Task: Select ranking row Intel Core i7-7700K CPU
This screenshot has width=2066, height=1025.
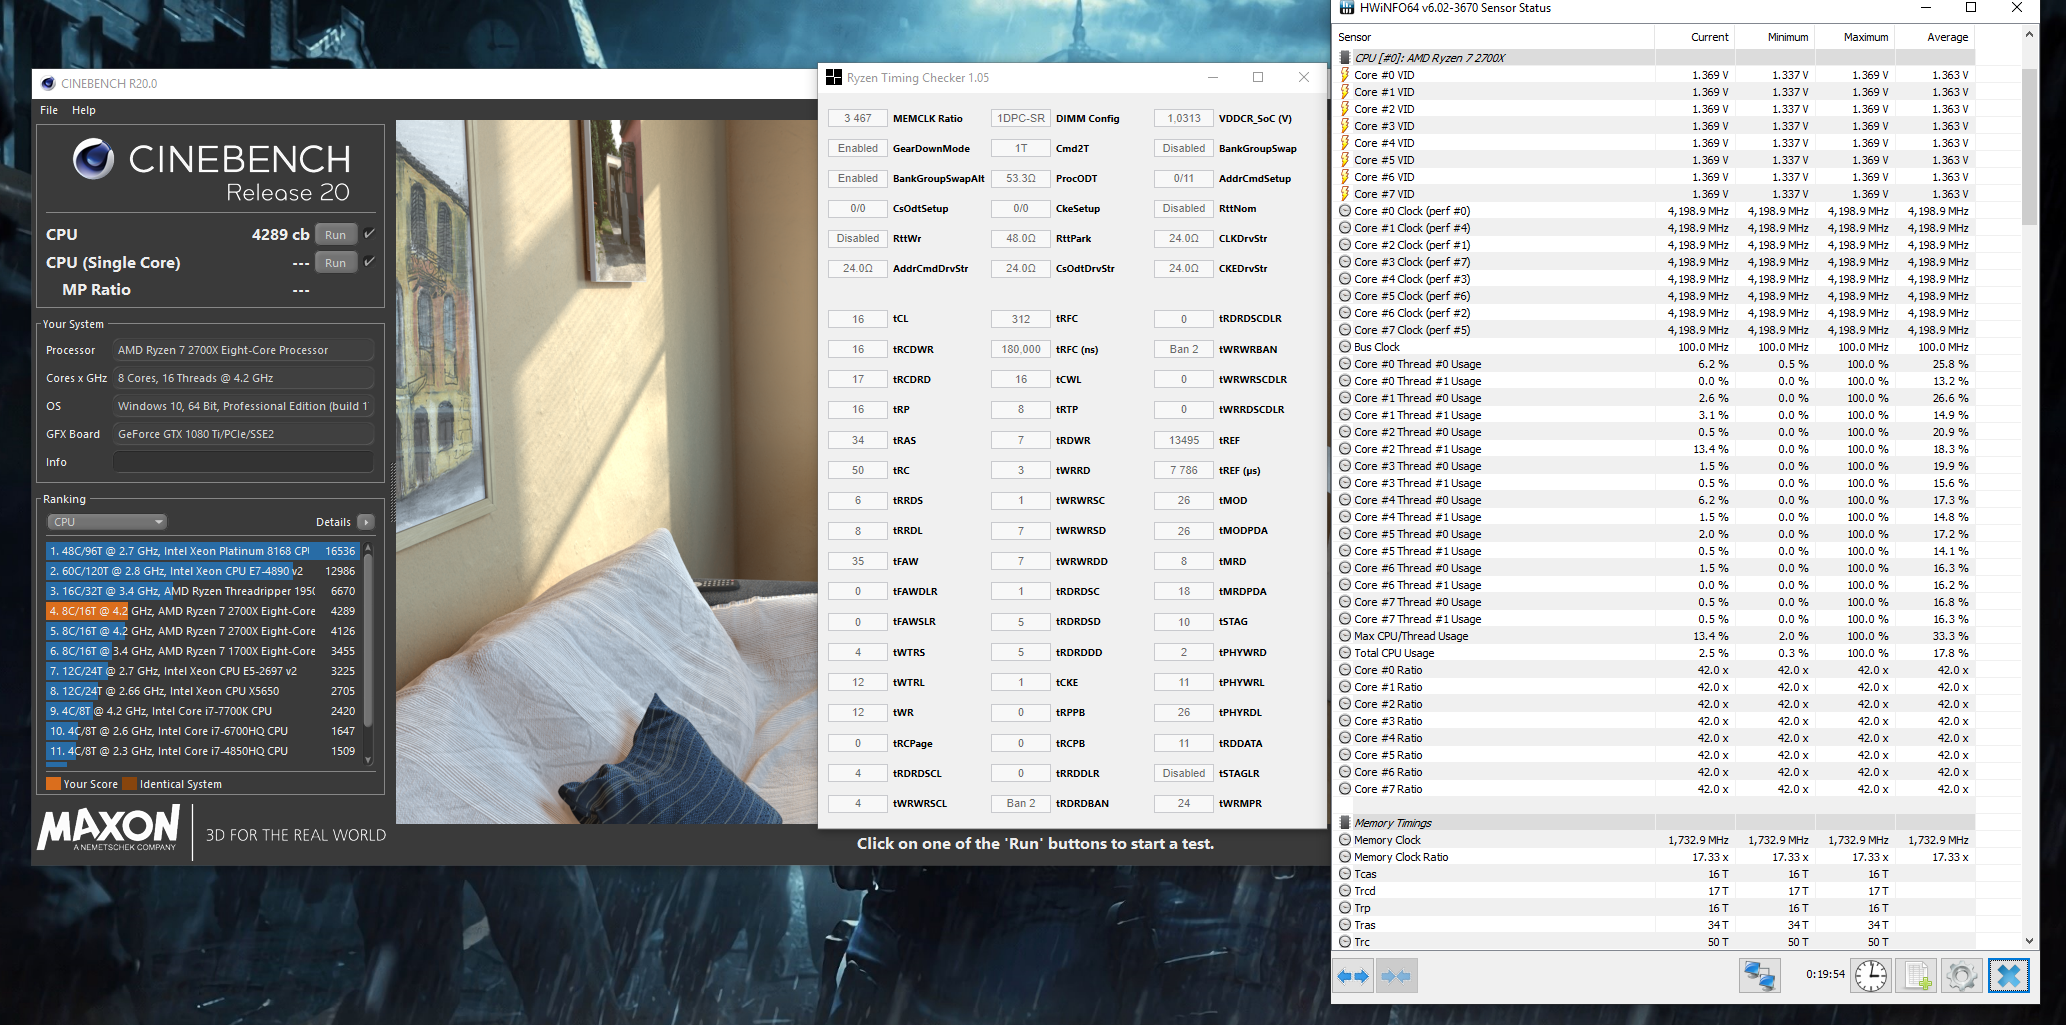Action: tap(202, 711)
